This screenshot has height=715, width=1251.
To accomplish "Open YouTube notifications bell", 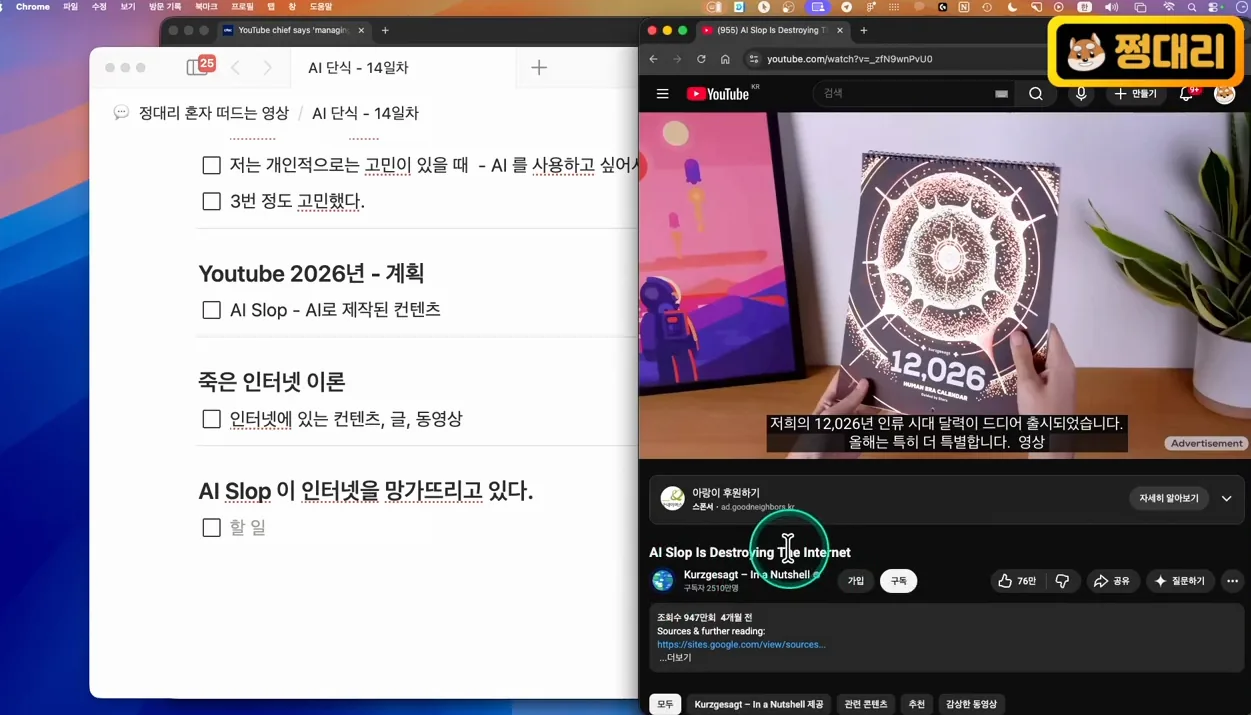I will point(1187,94).
